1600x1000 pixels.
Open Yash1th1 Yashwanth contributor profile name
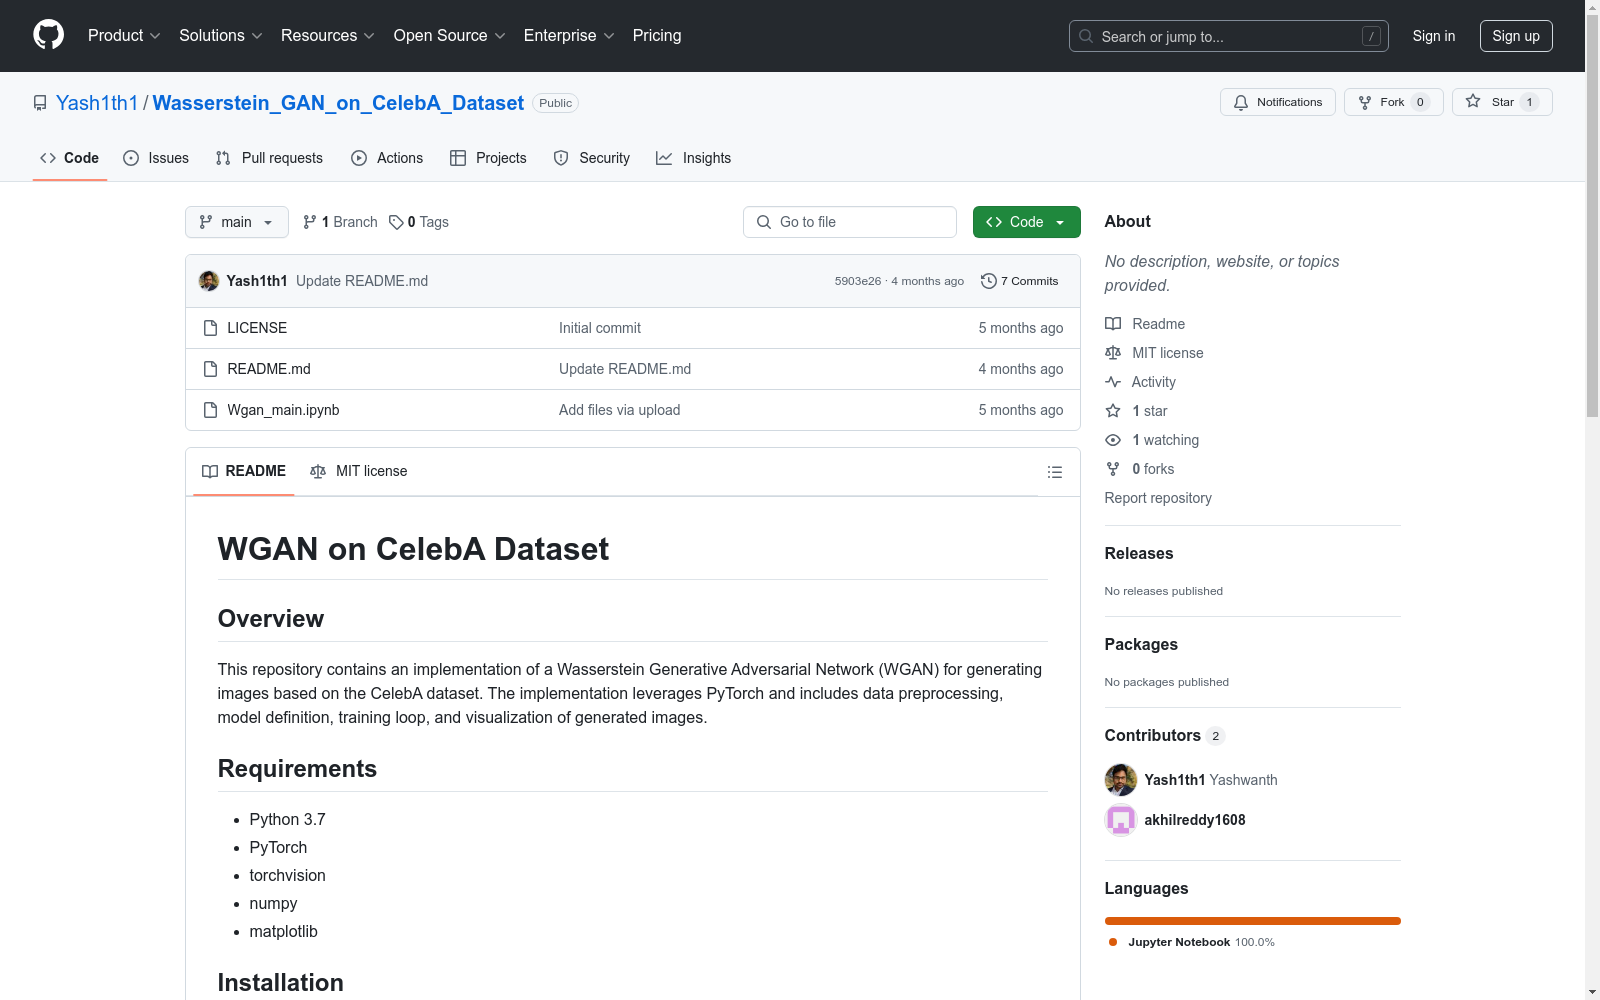point(1211,780)
